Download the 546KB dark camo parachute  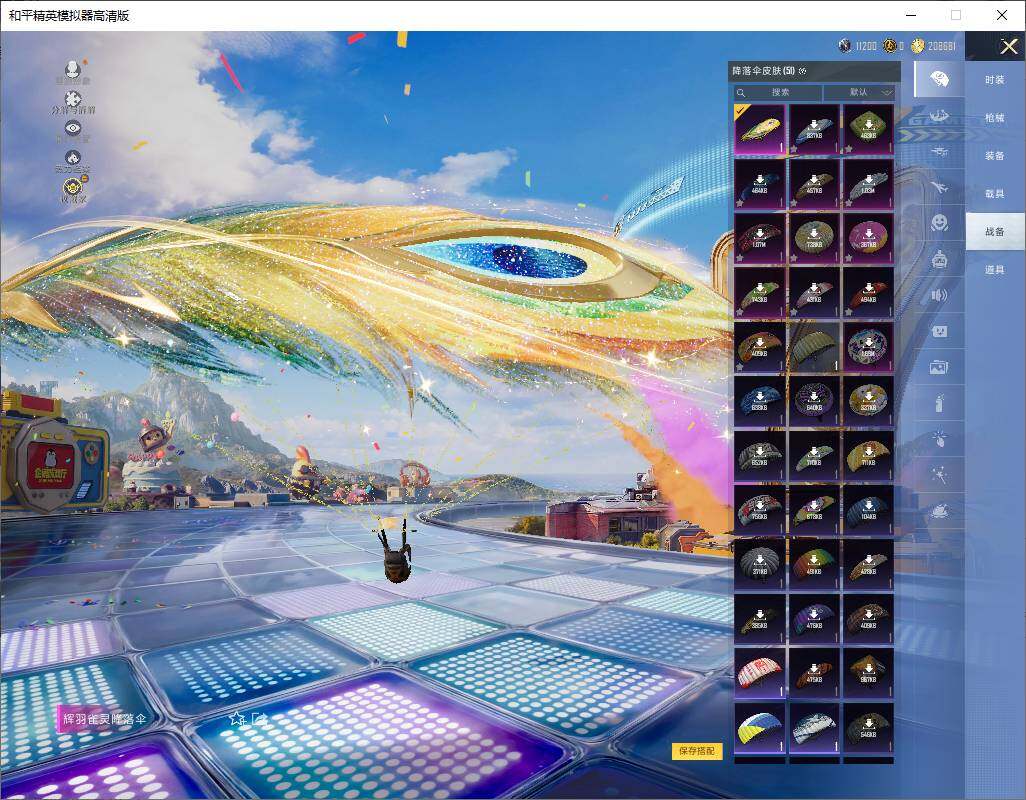[868, 727]
